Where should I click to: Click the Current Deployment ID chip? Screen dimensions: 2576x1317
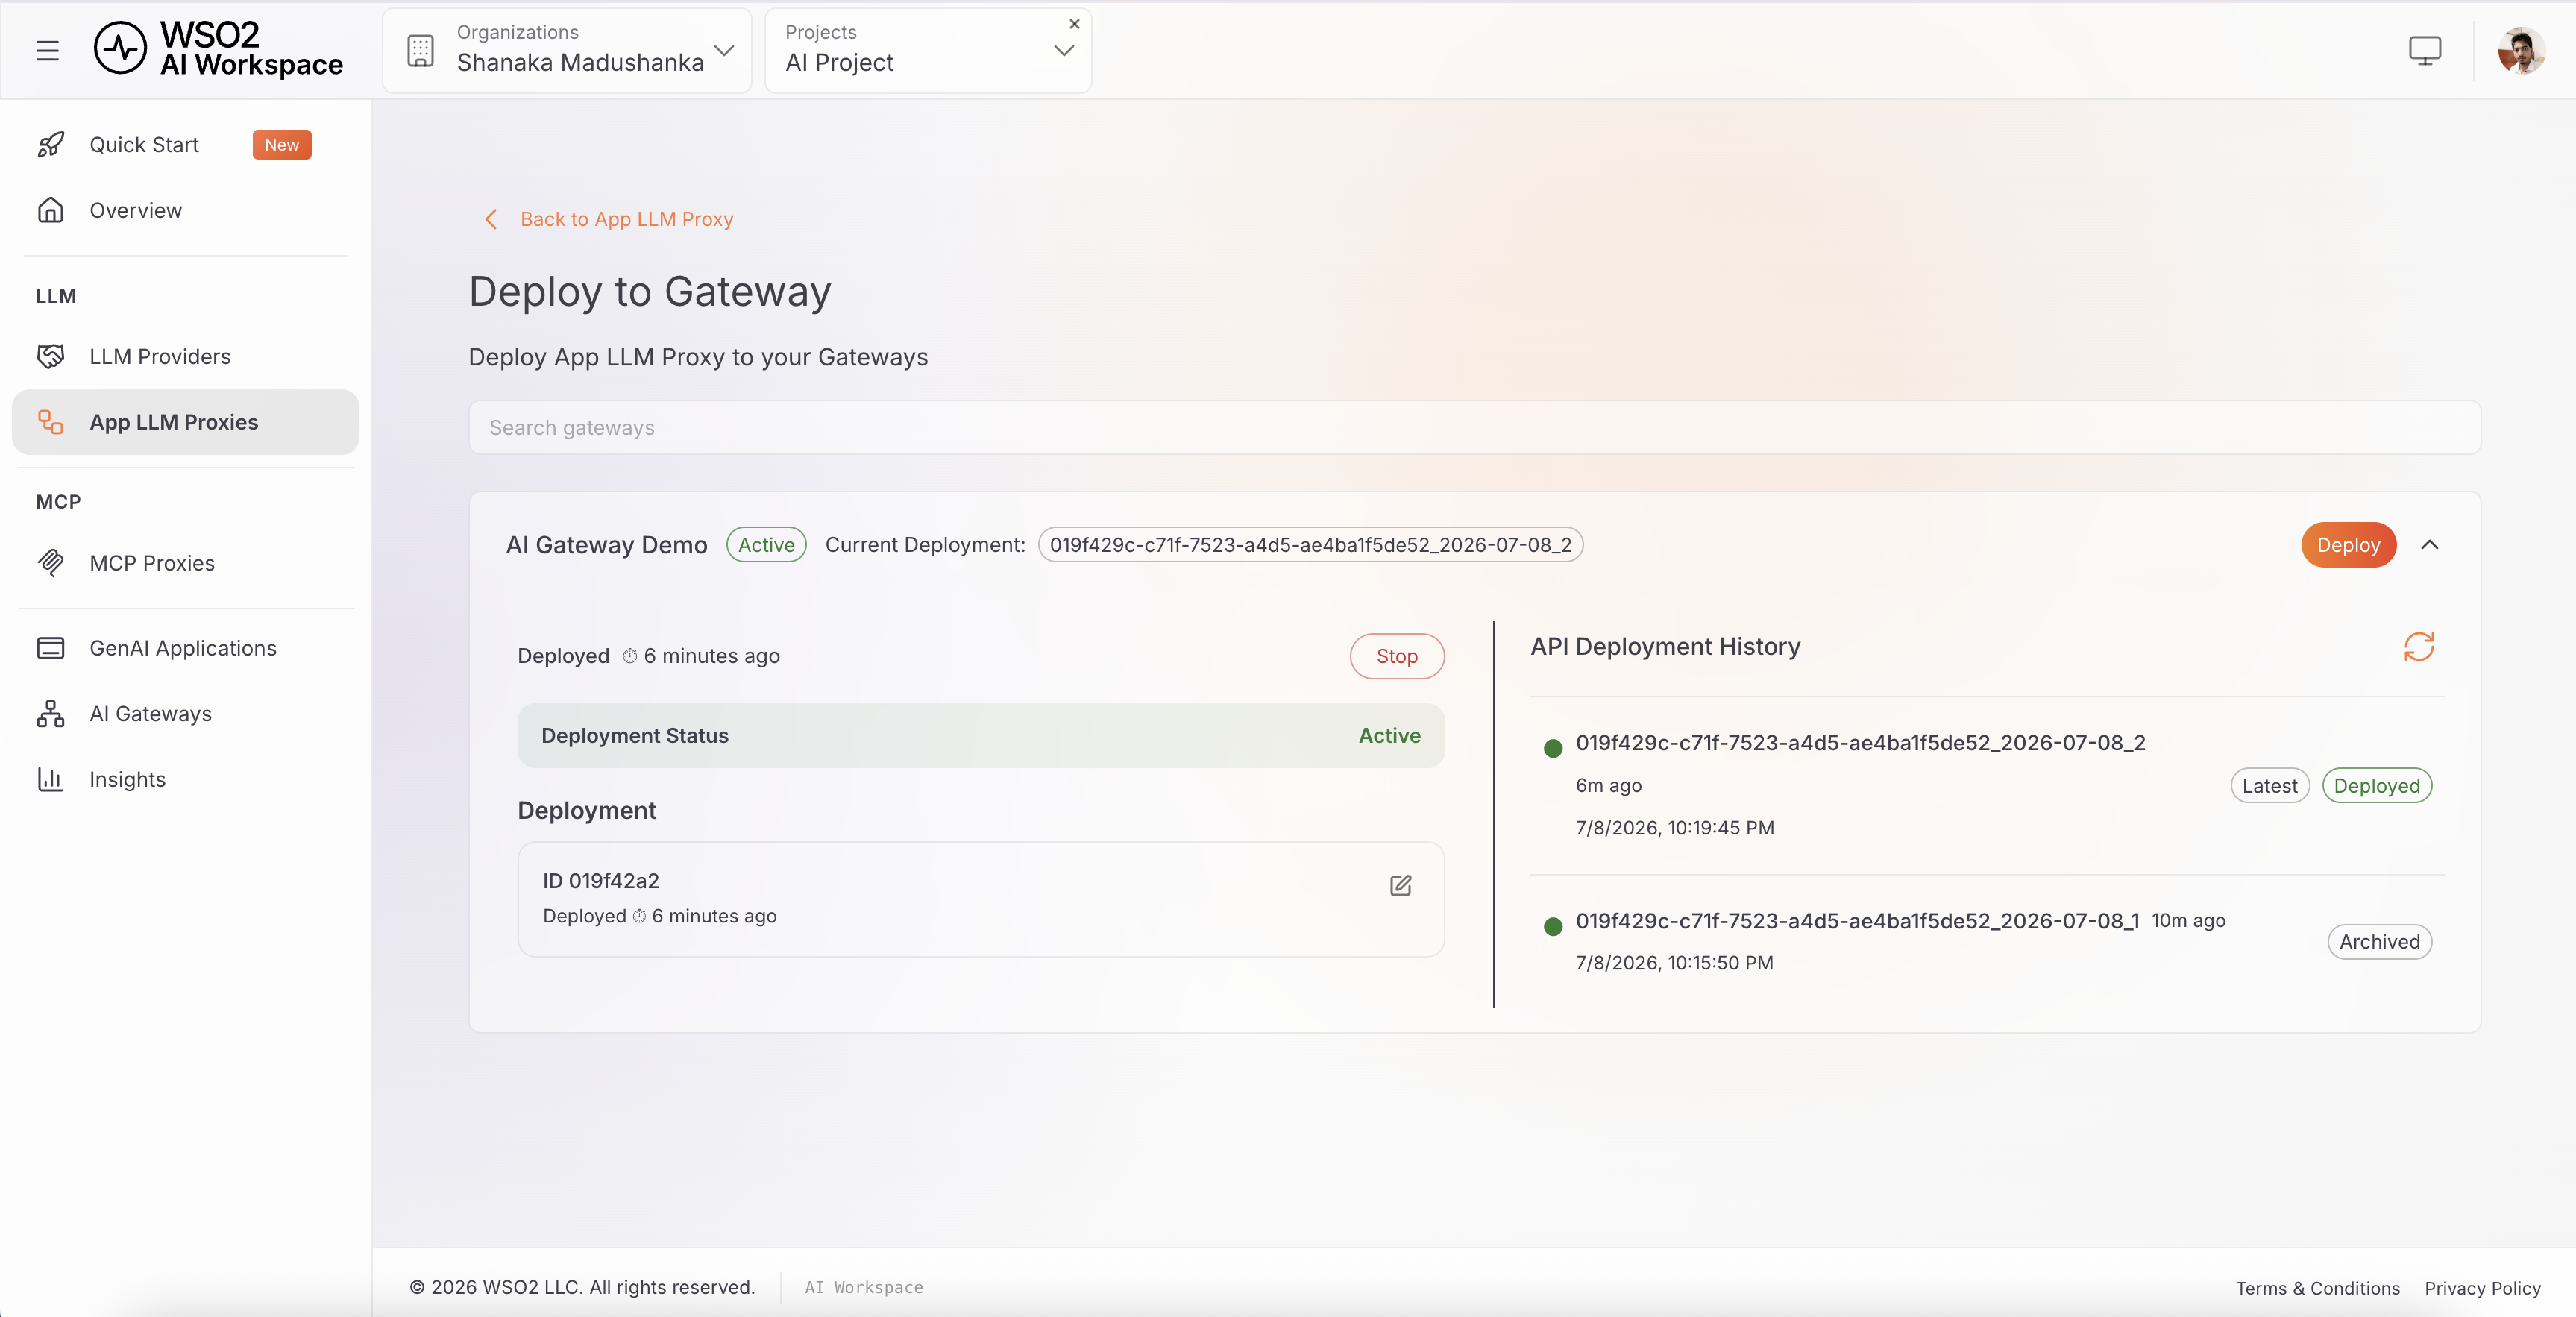click(1310, 545)
